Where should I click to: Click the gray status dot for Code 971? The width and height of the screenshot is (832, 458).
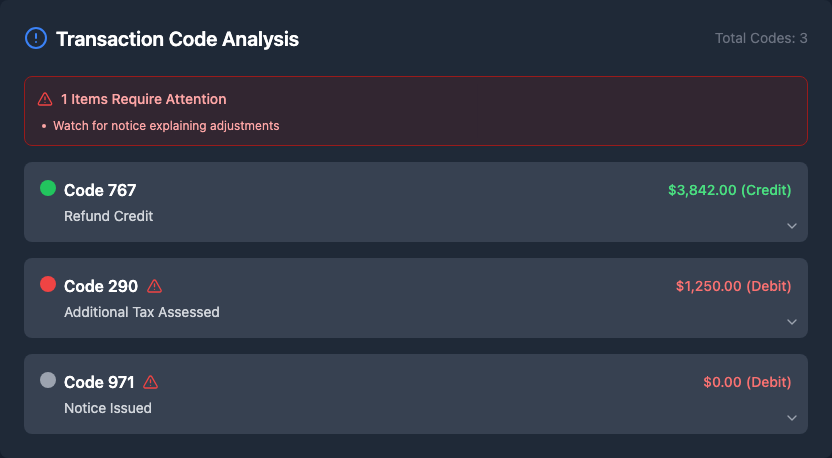[48, 380]
